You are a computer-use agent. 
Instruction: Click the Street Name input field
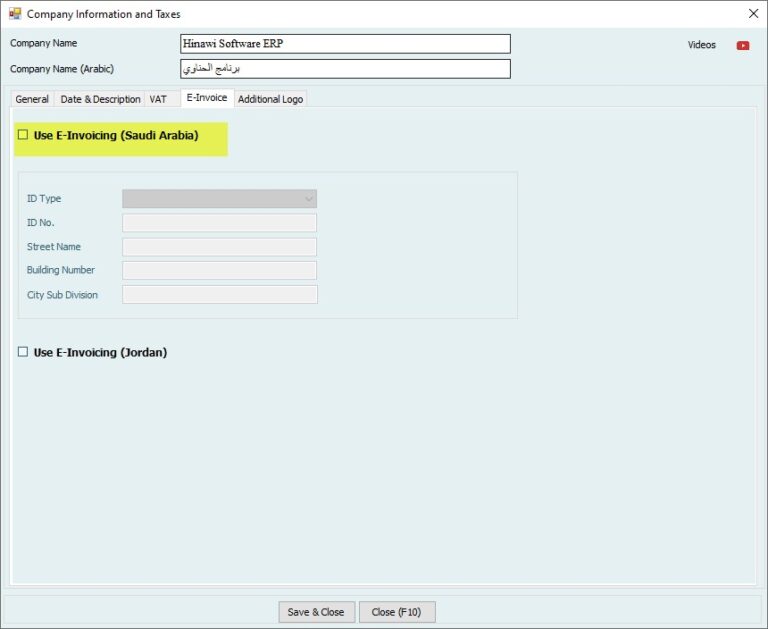point(219,247)
